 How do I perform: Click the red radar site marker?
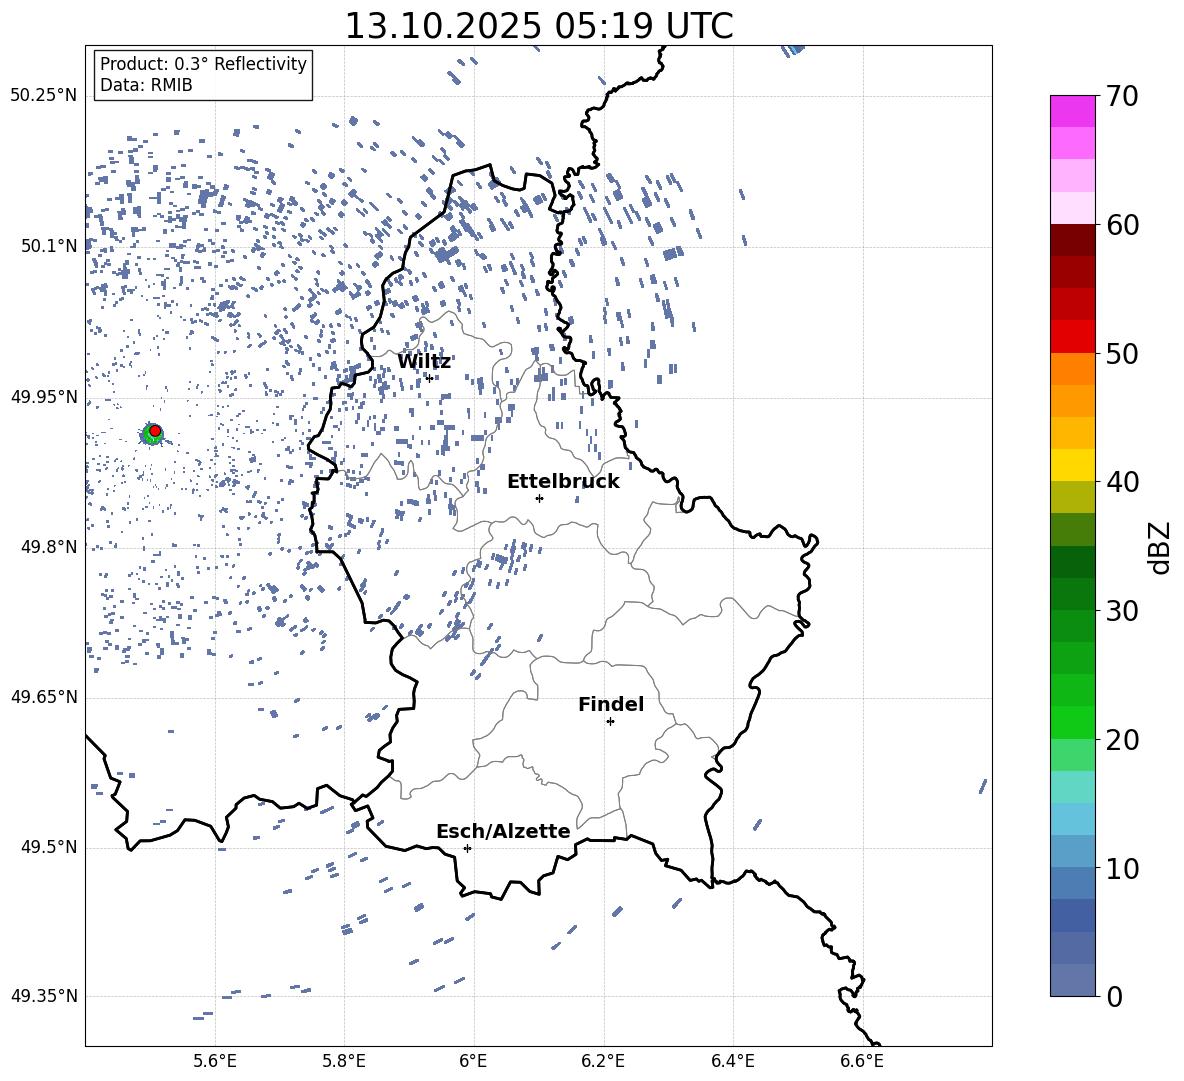(155, 431)
